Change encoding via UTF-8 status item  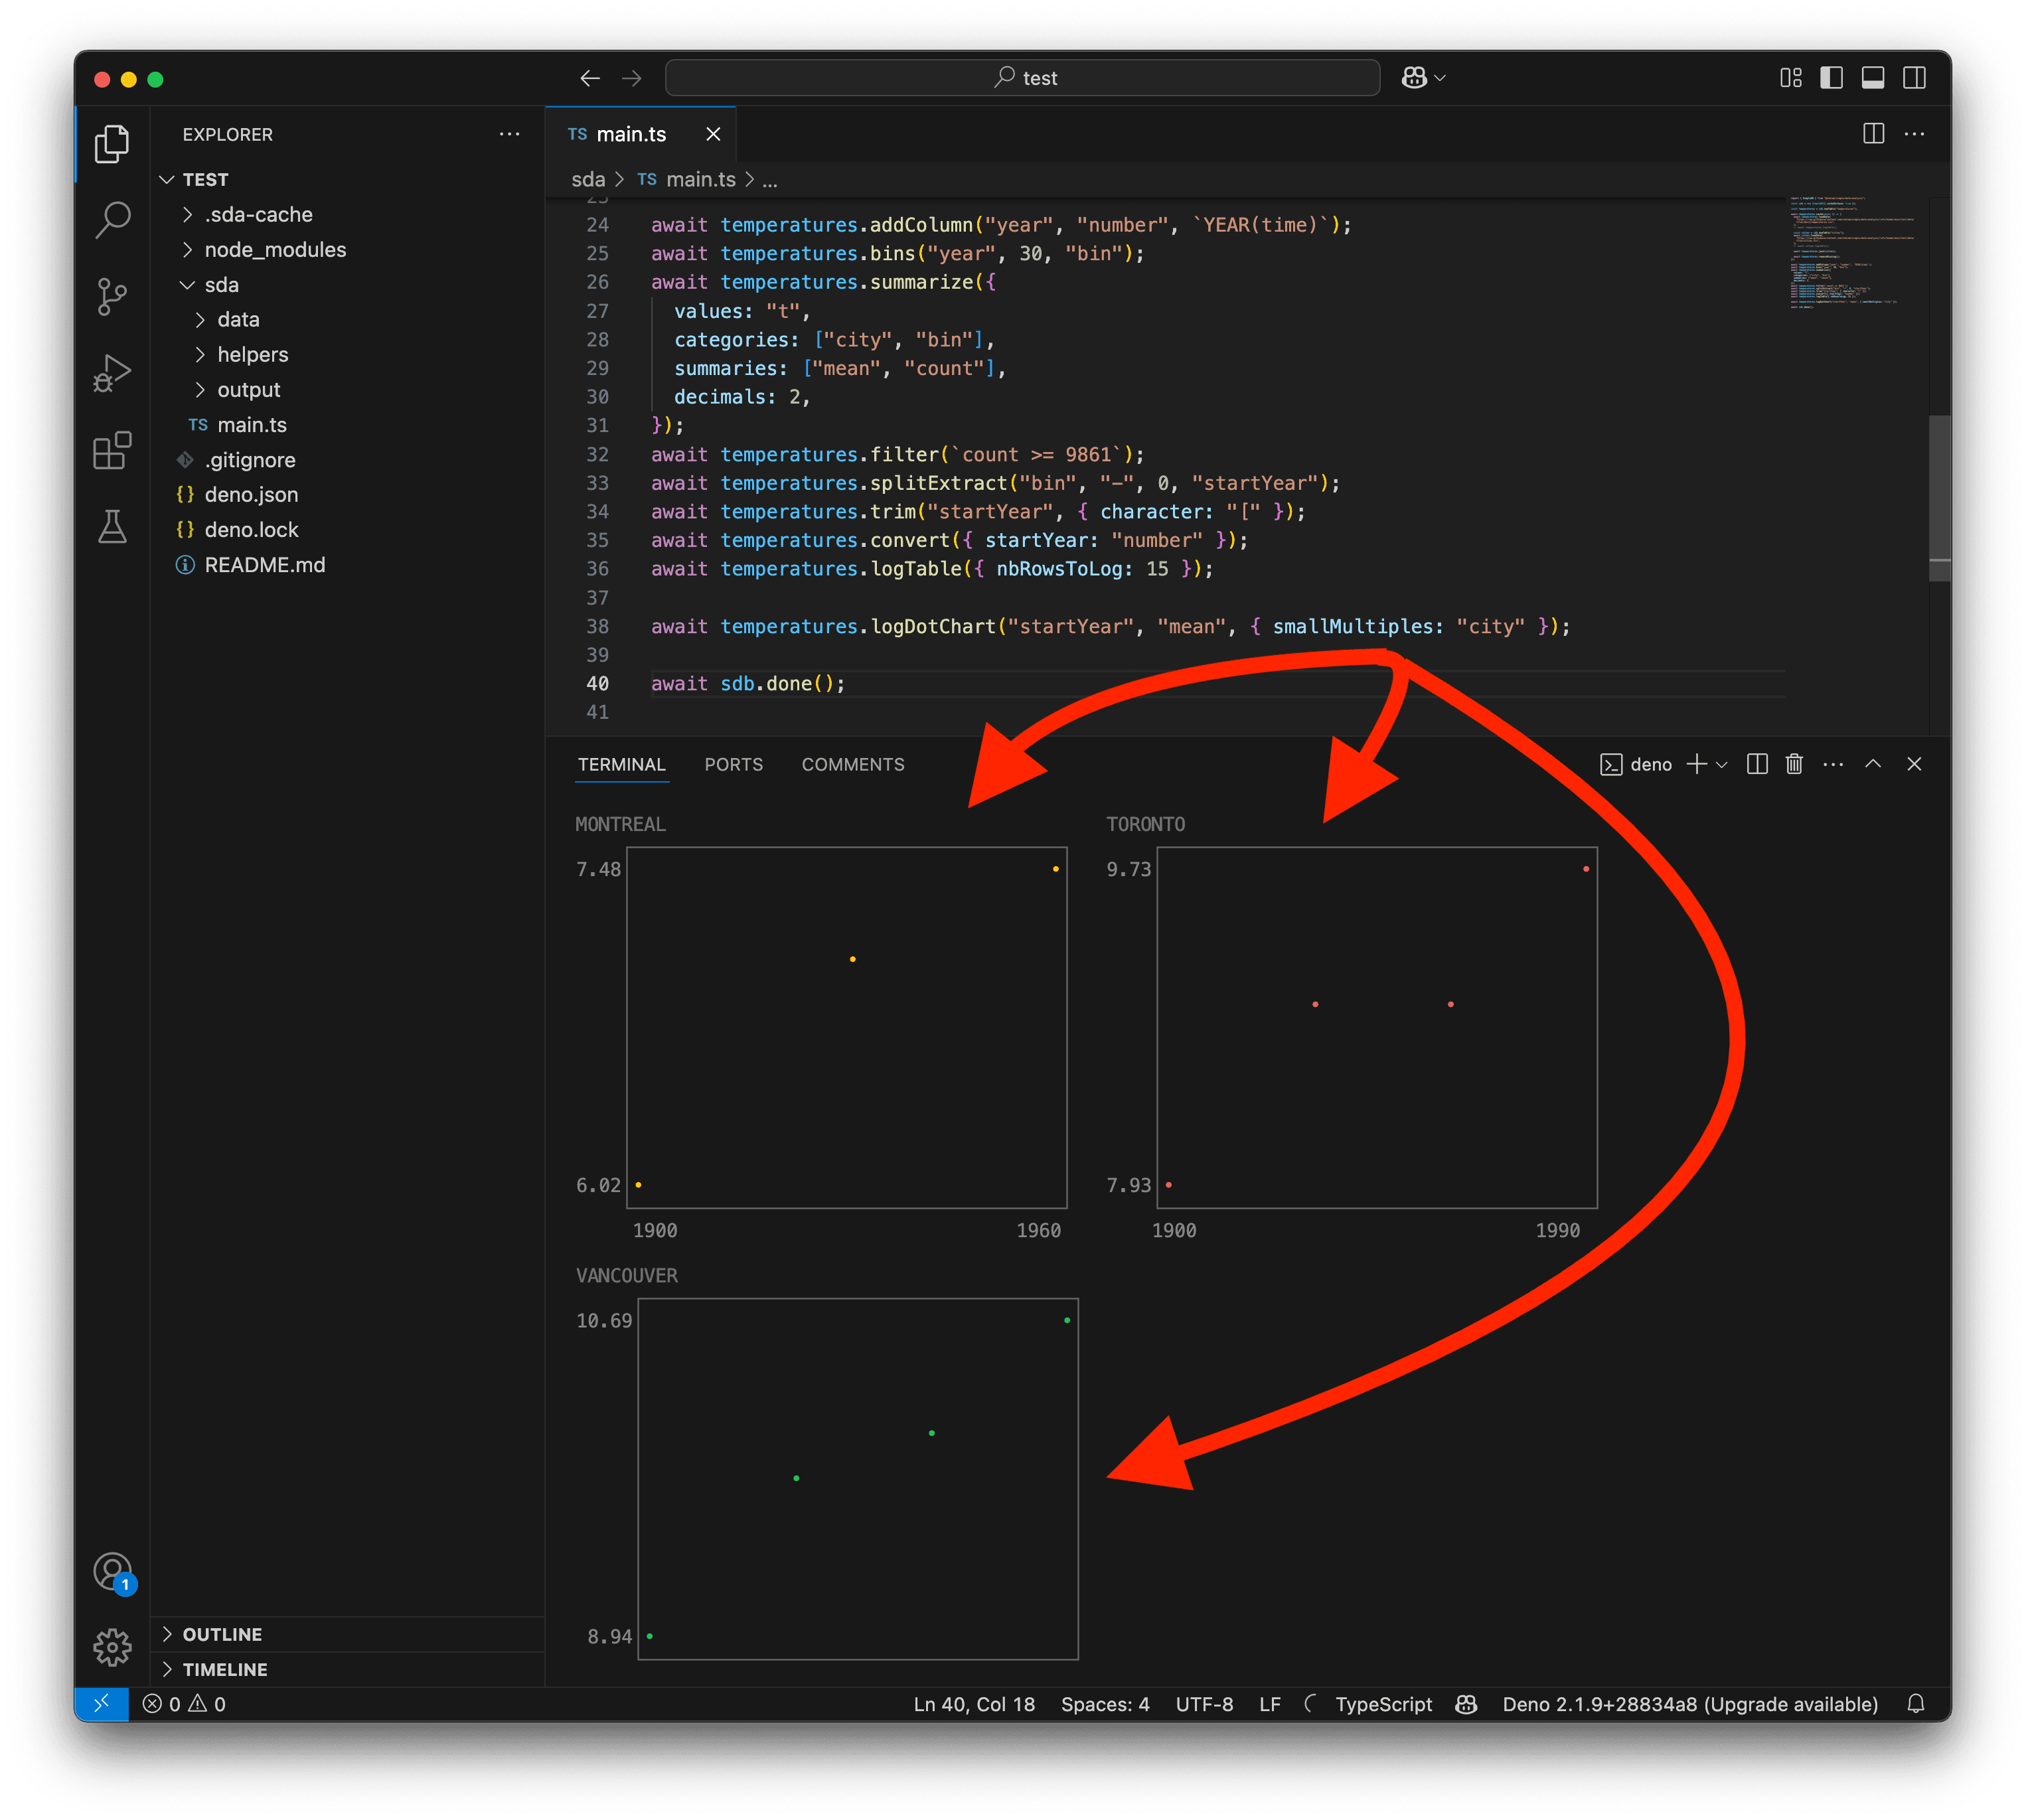pyautogui.click(x=1204, y=1704)
